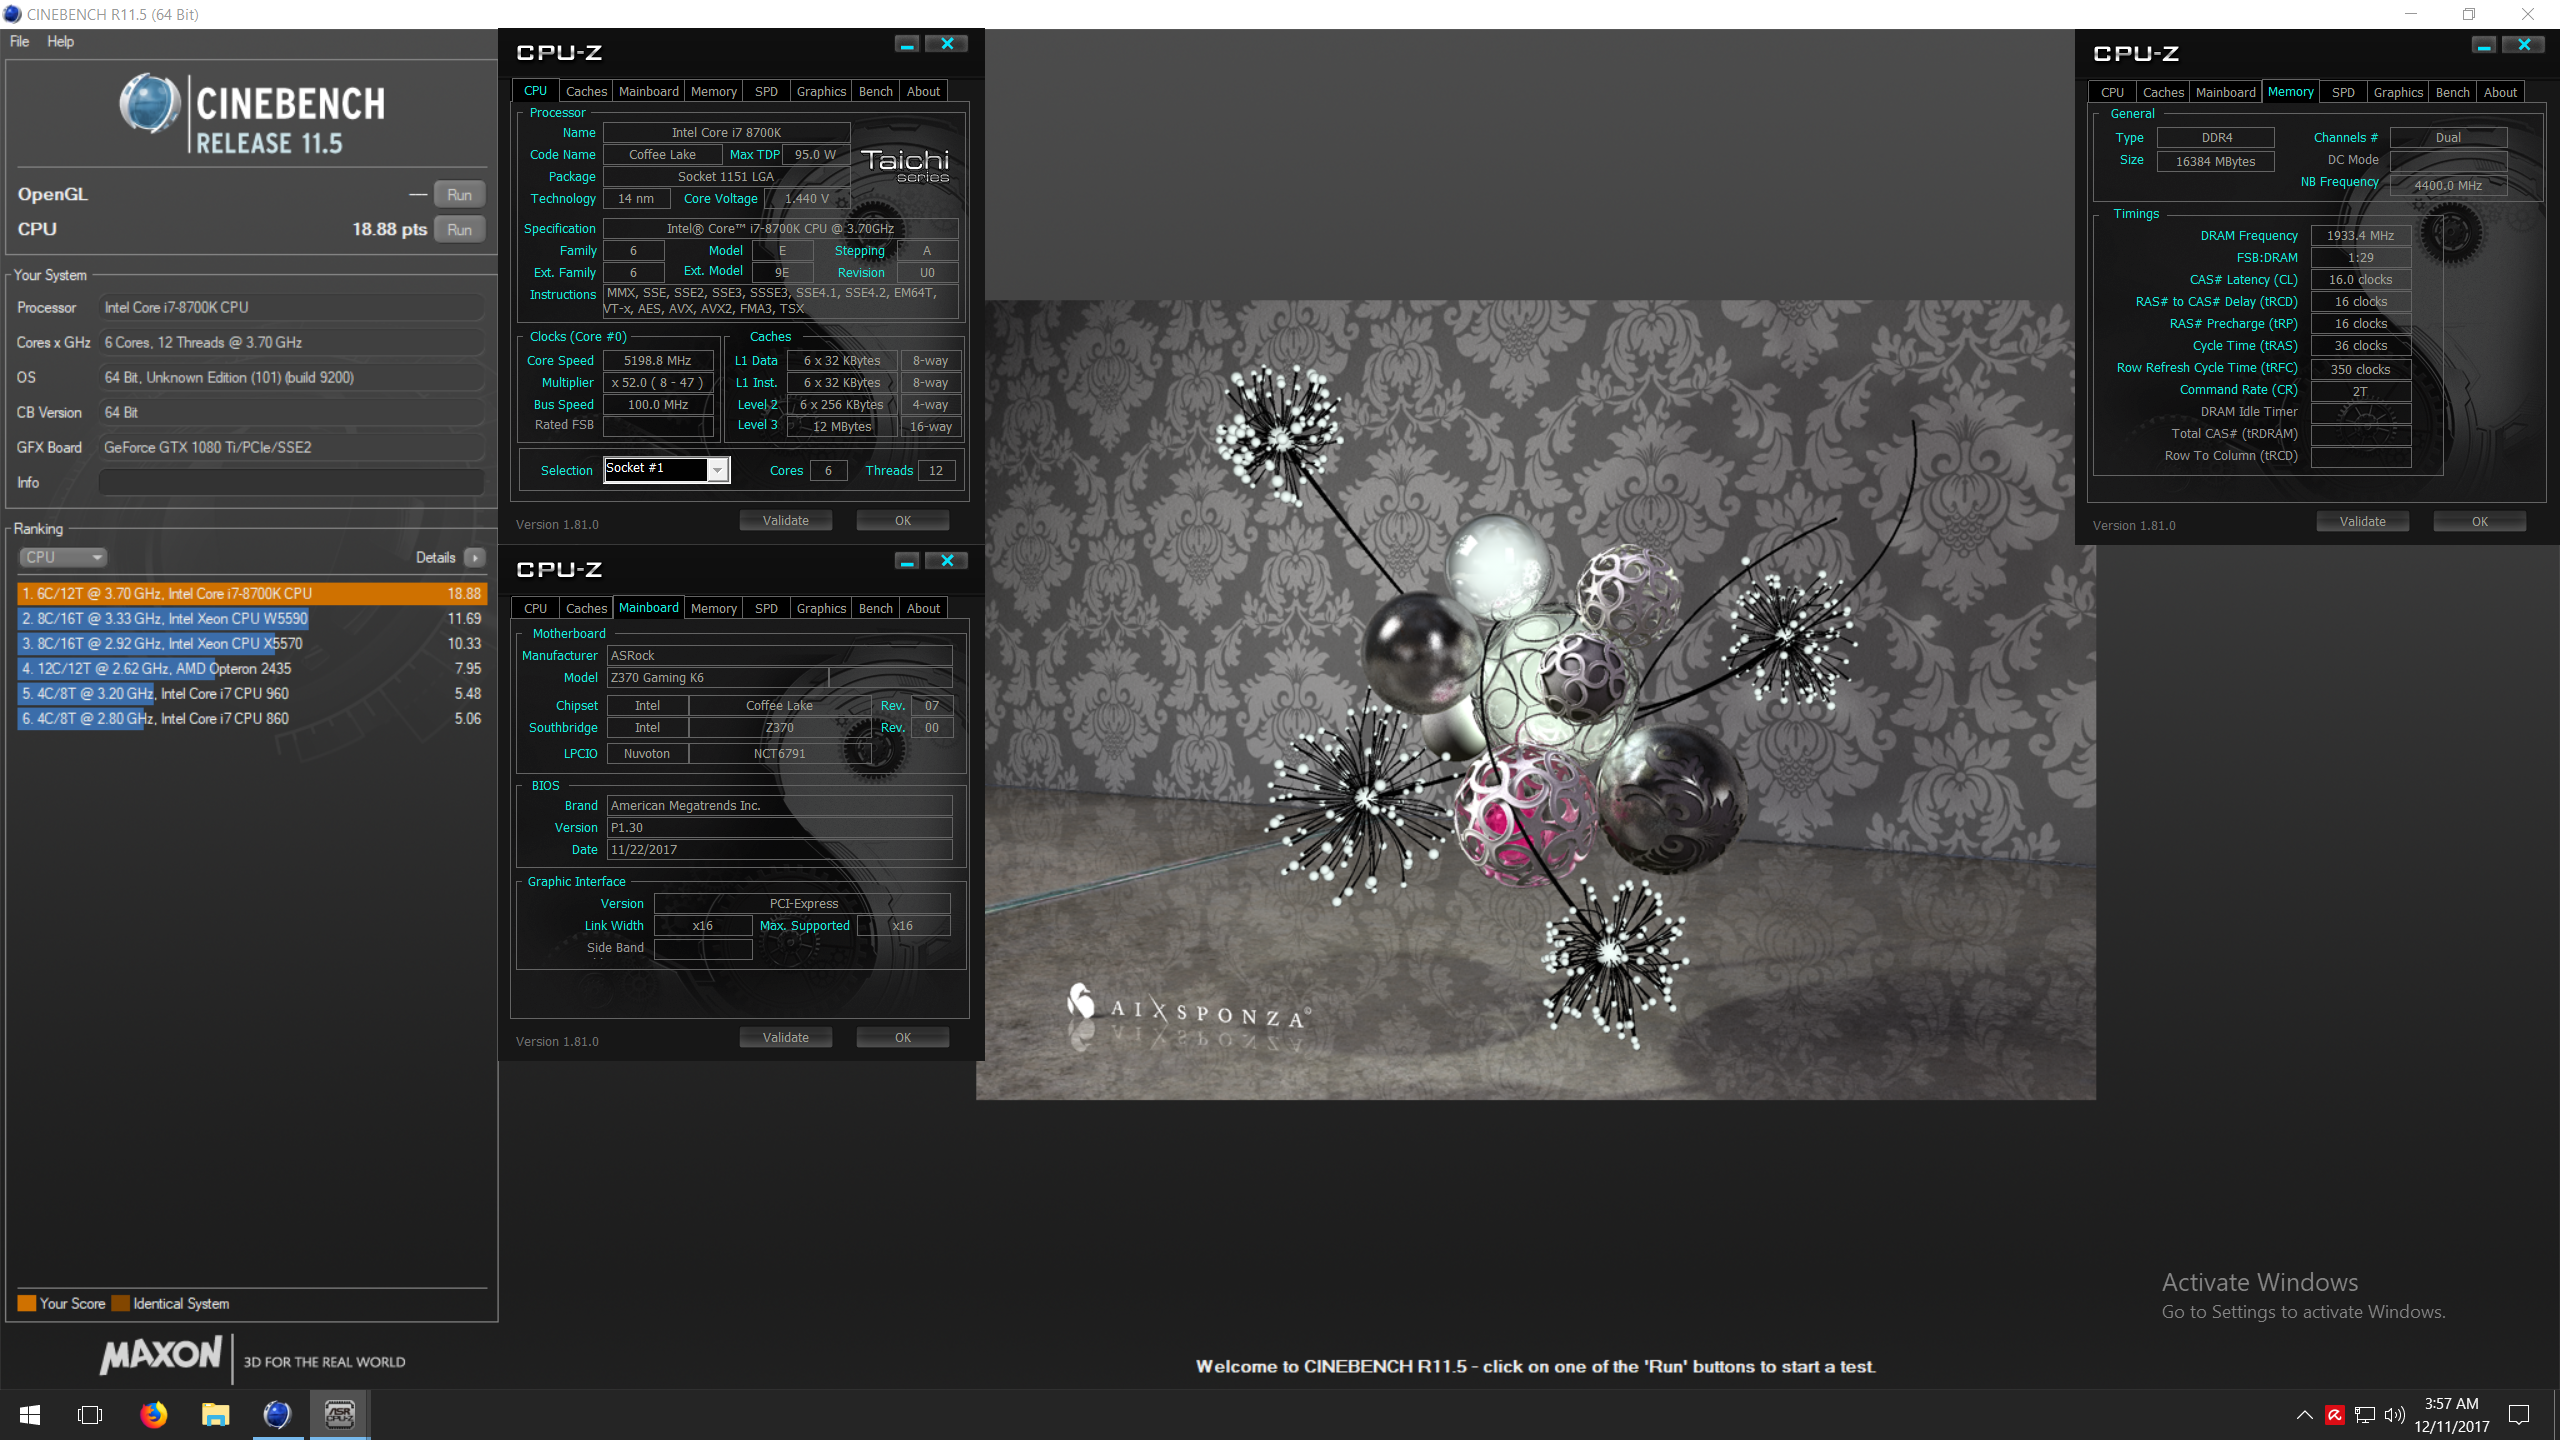Select ranking row Core i7 CPU 860
This screenshot has width=2560, height=1440.
tap(252, 719)
